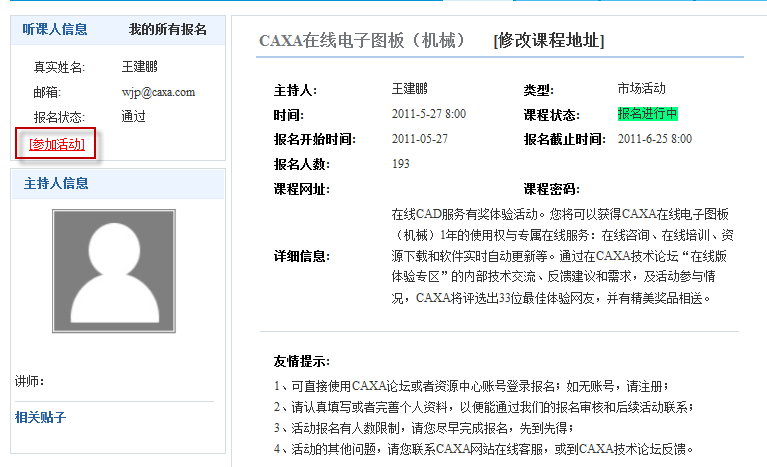767x467 pixels.
Task: Open the 听课人信息 tab
Action: (x=55, y=29)
